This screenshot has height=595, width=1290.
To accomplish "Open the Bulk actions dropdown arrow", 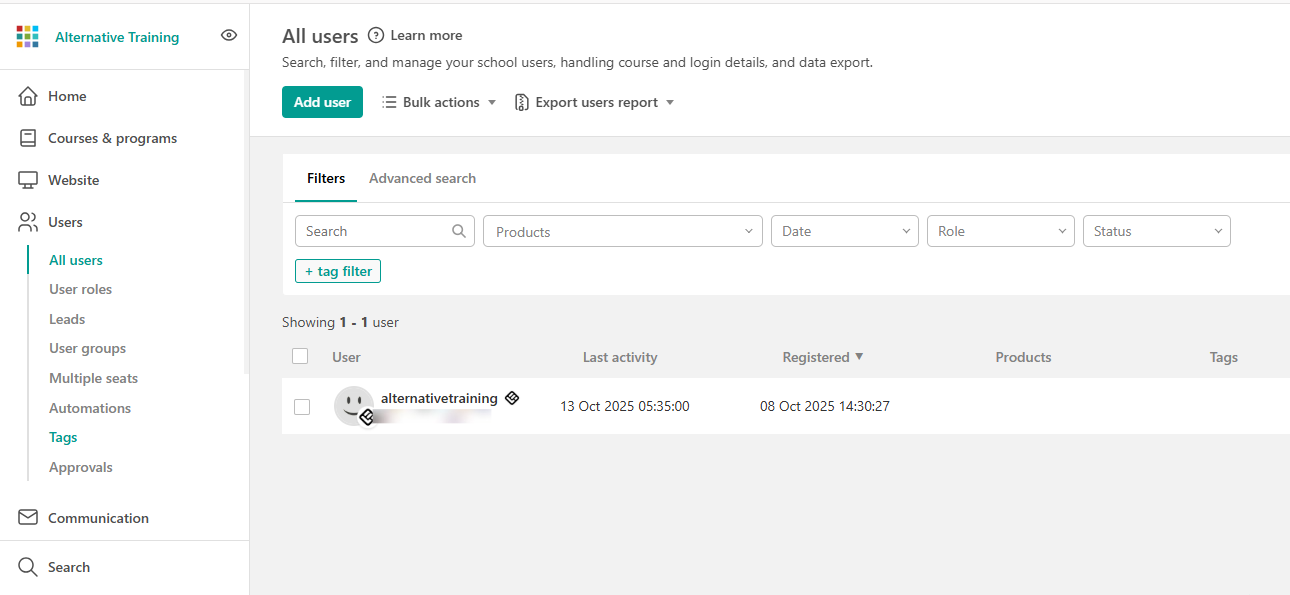I will coord(492,102).
